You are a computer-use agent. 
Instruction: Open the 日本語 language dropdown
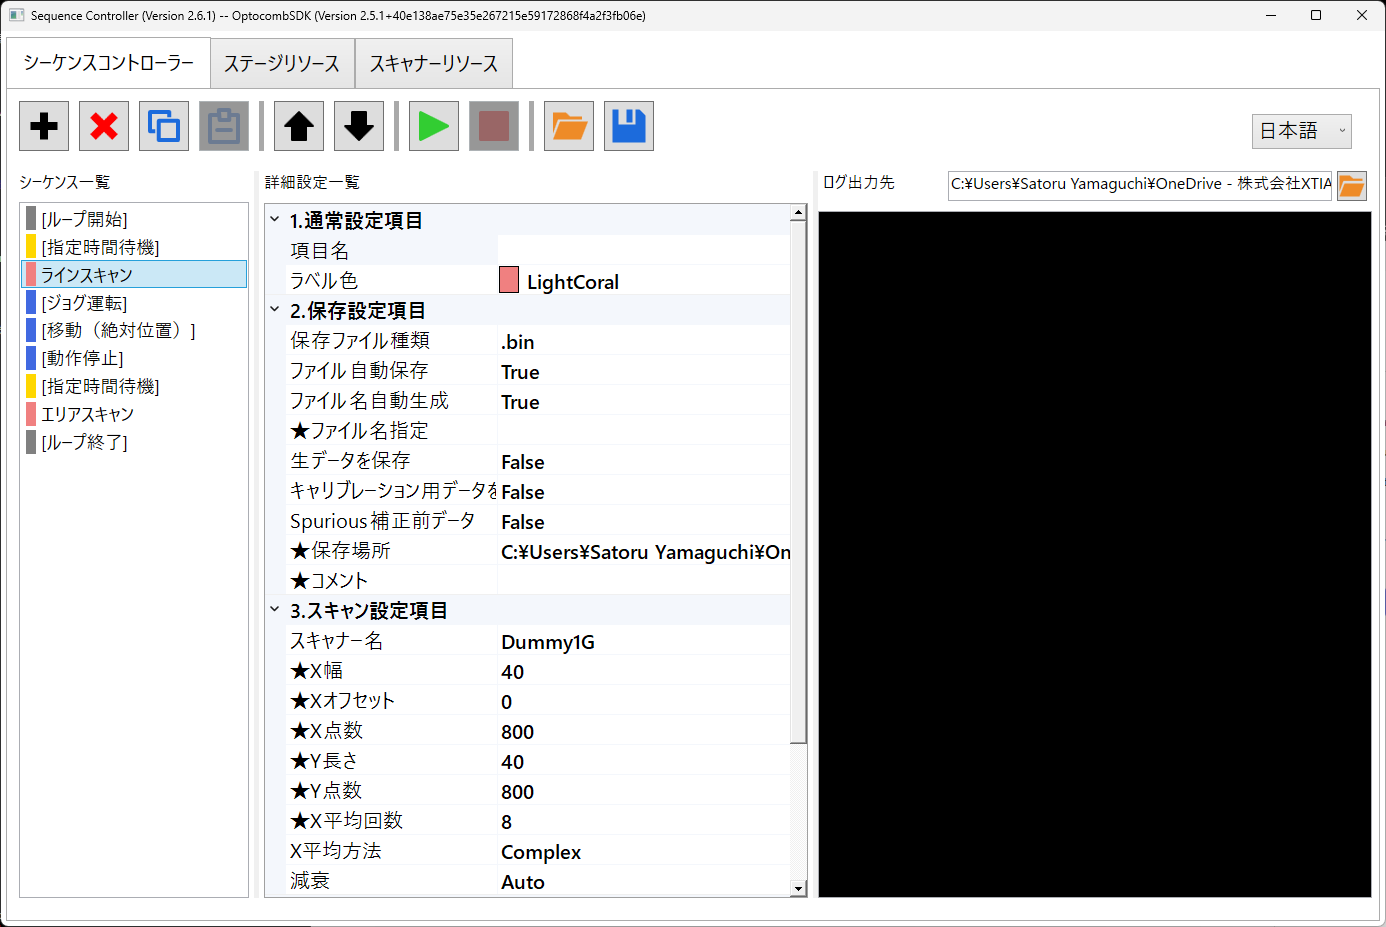(1301, 131)
